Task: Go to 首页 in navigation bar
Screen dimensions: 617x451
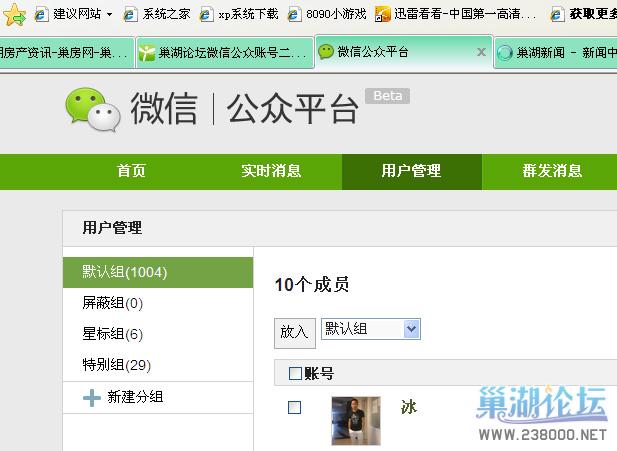Action: 131,171
